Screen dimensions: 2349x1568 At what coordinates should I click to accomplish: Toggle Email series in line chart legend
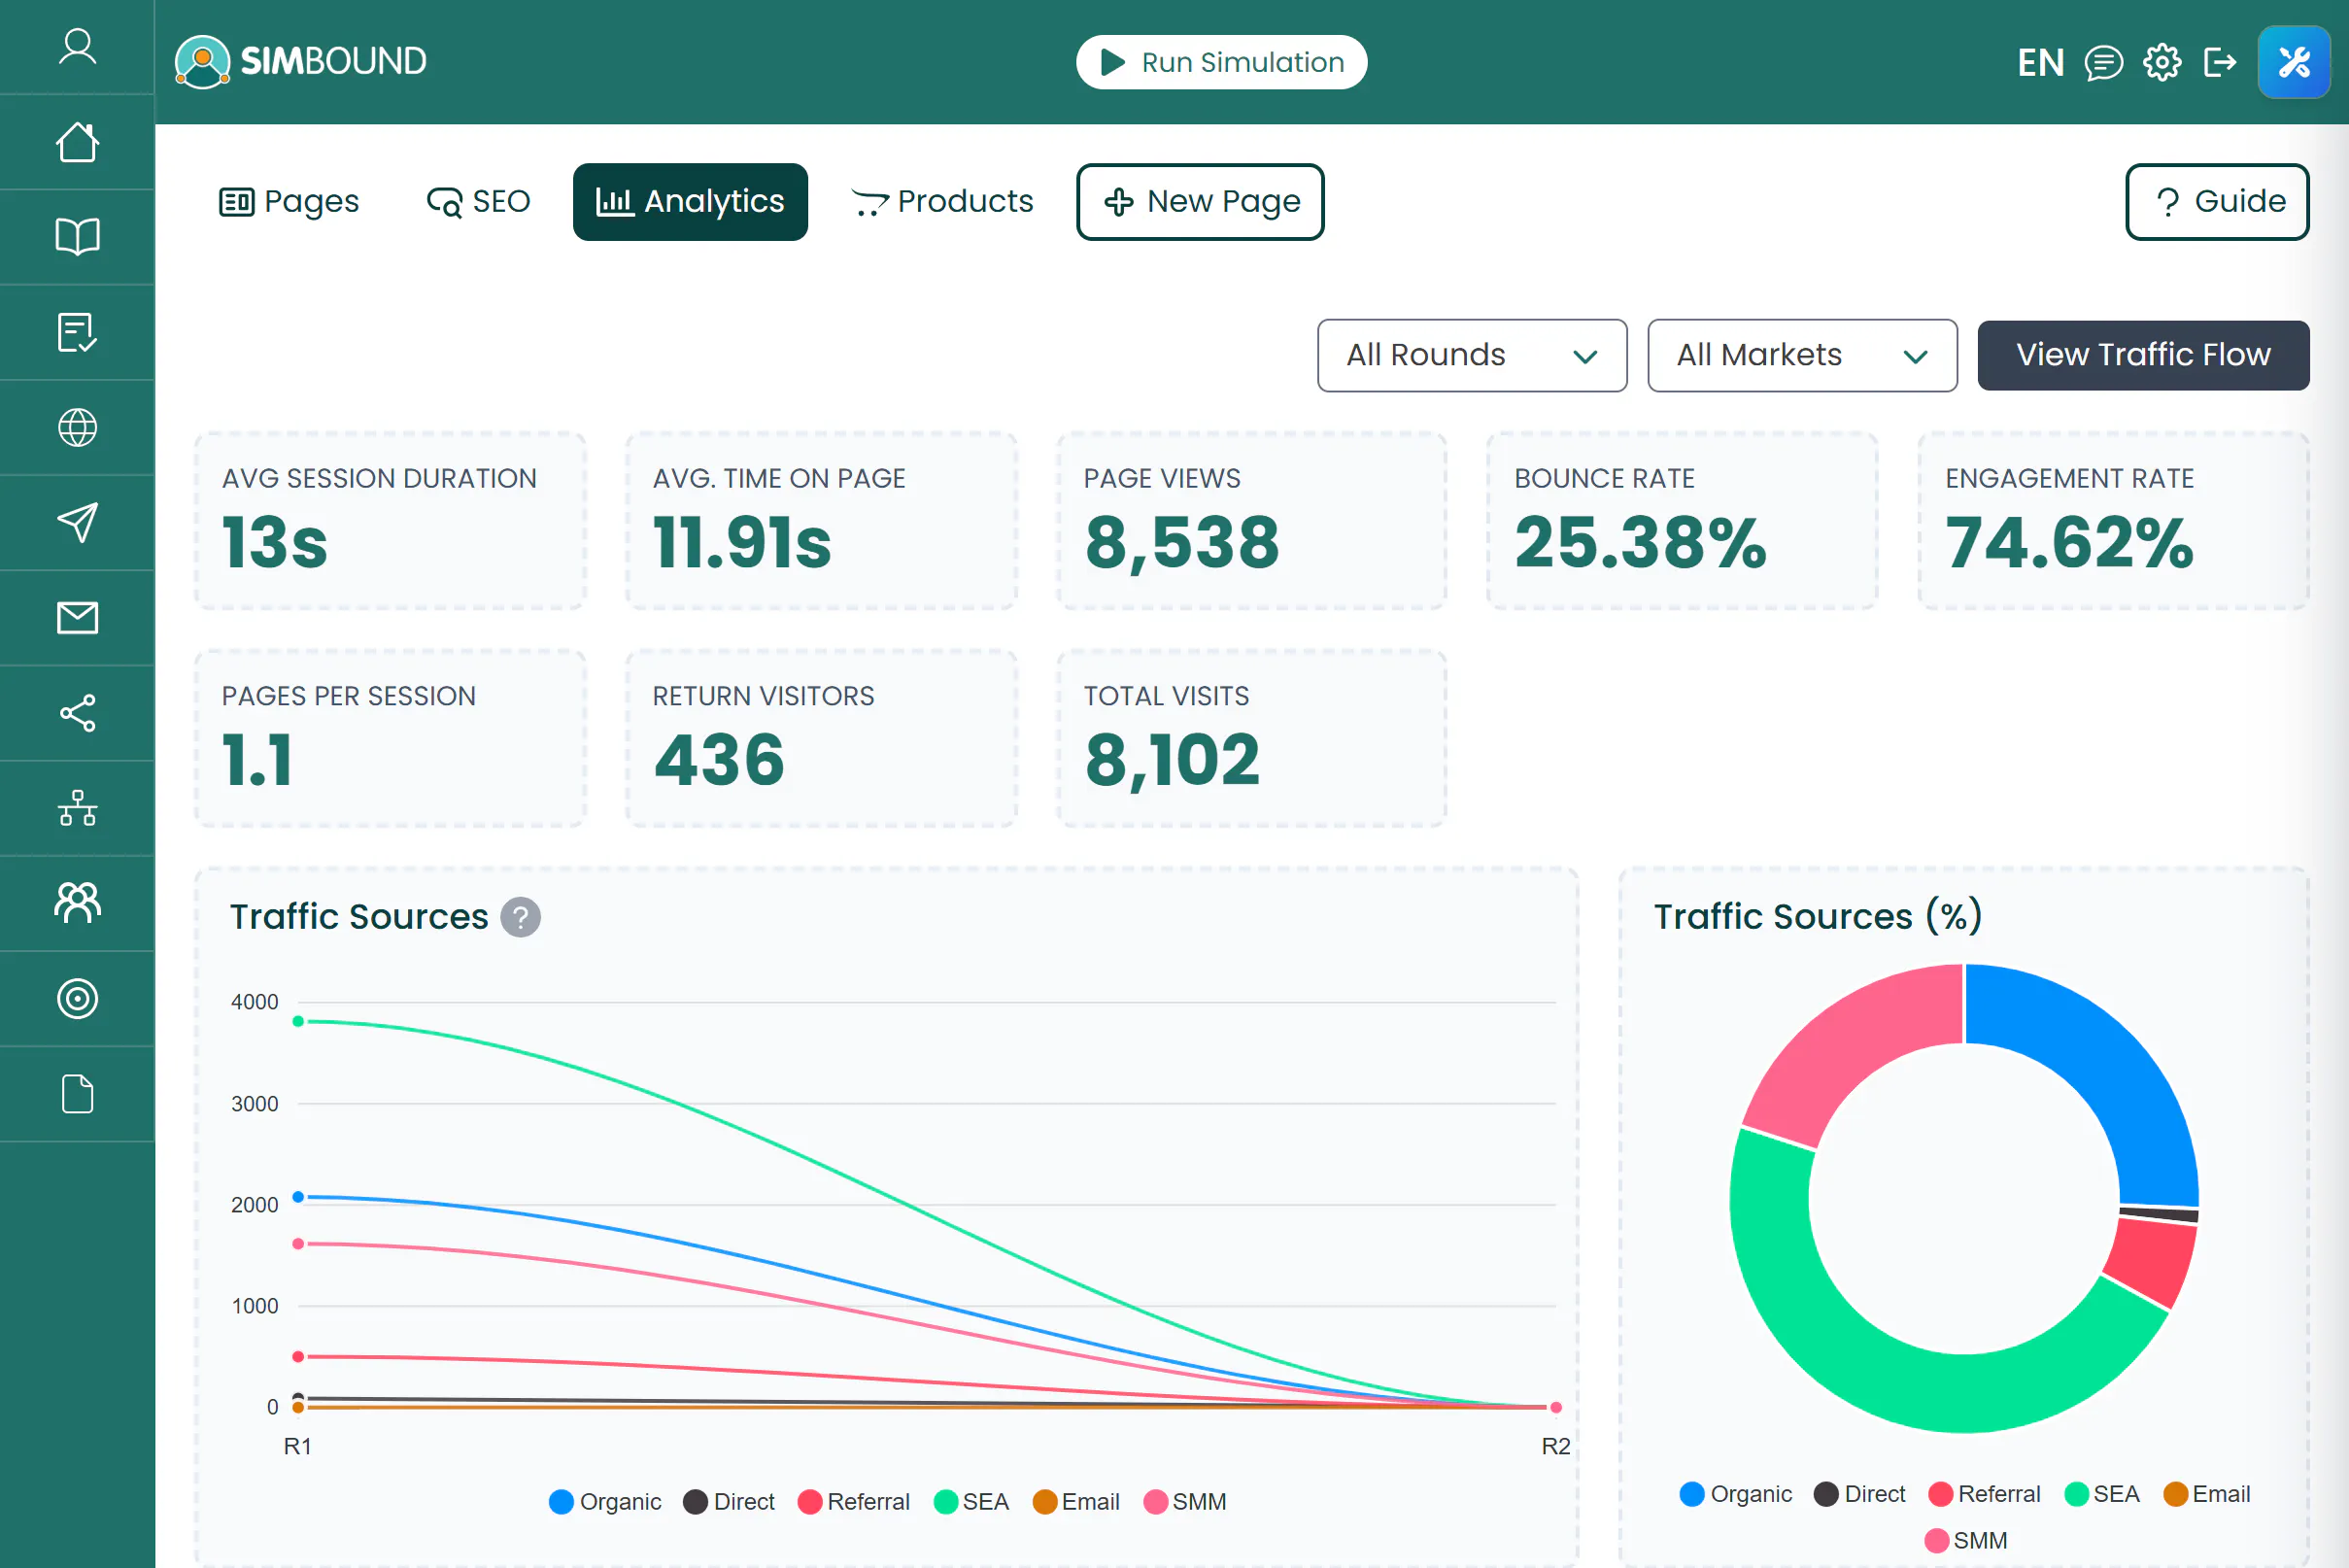tap(1076, 1502)
